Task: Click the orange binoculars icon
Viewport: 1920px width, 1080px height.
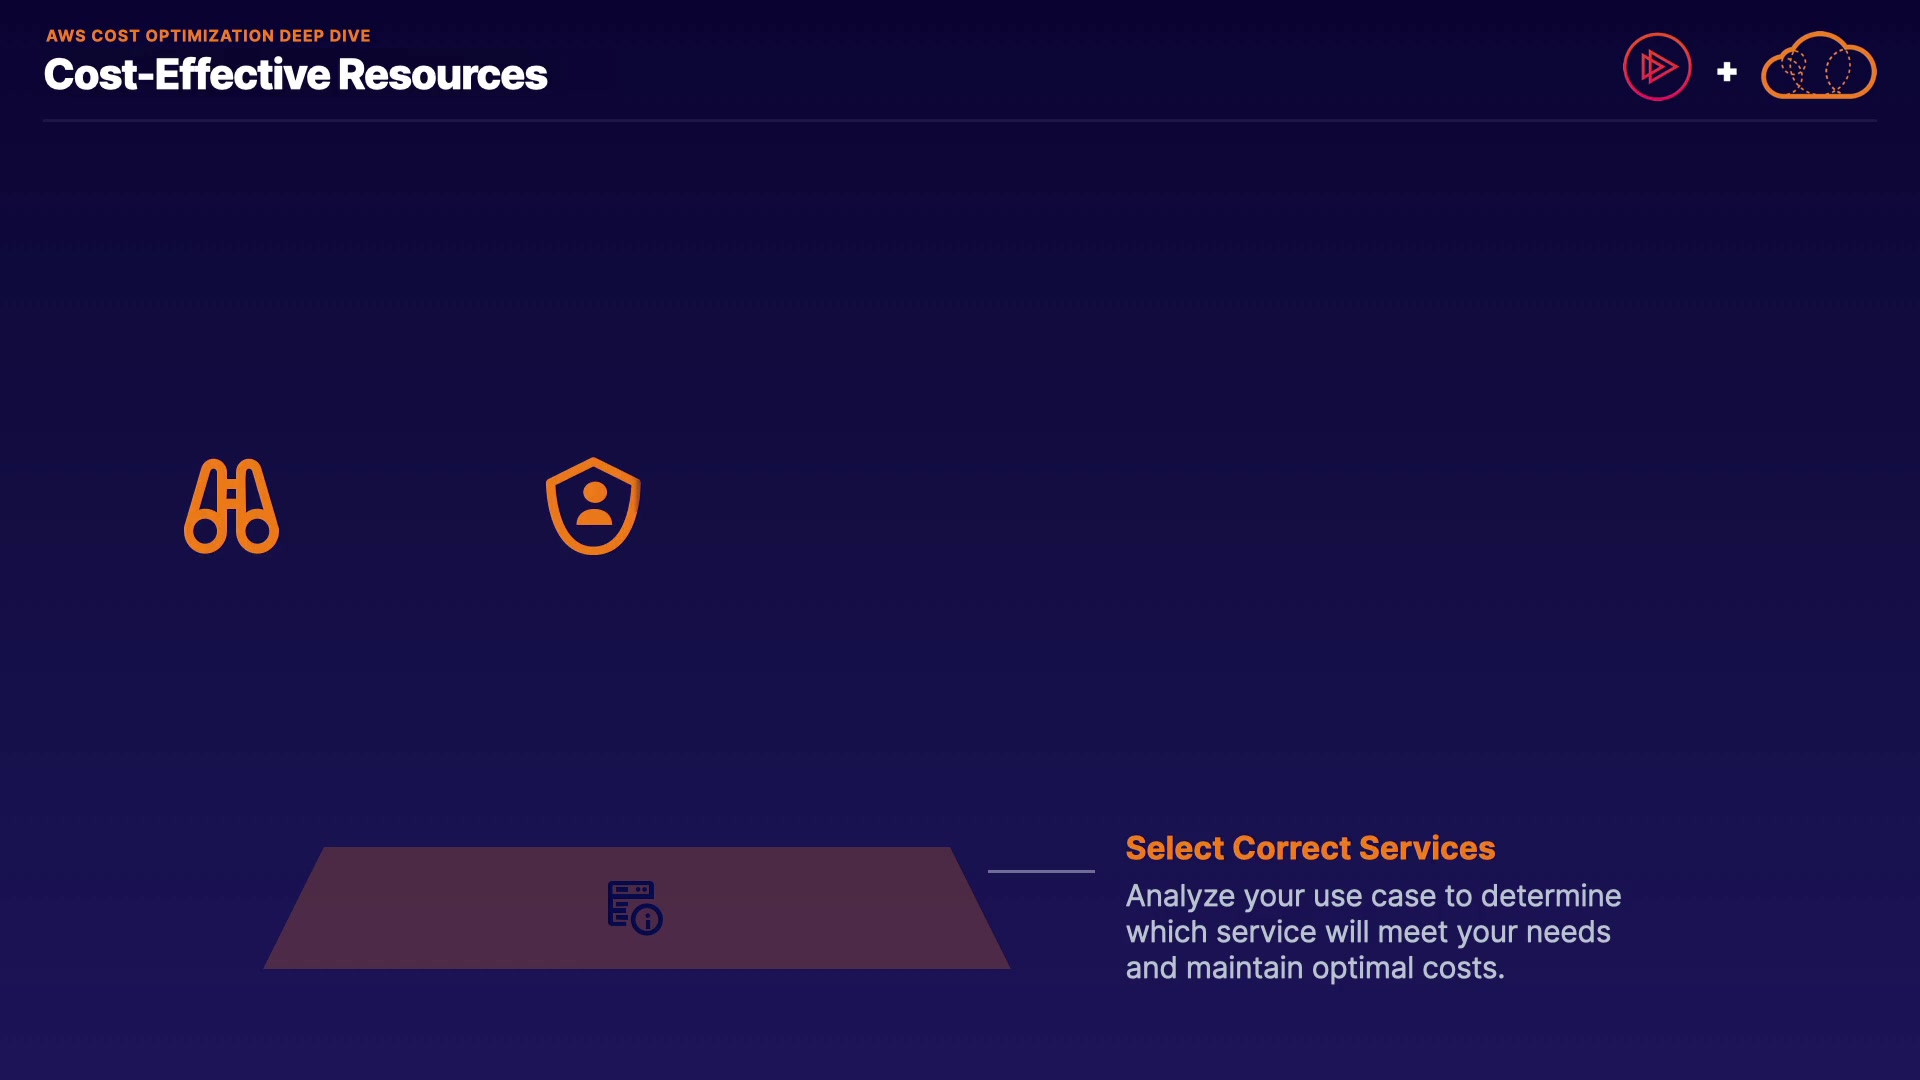Action: coord(231,506)
